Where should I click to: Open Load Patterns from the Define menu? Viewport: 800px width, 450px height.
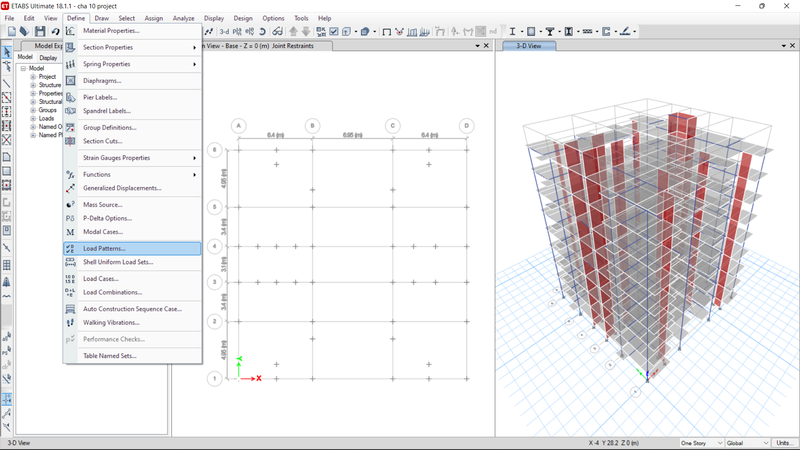pos(132,248)
